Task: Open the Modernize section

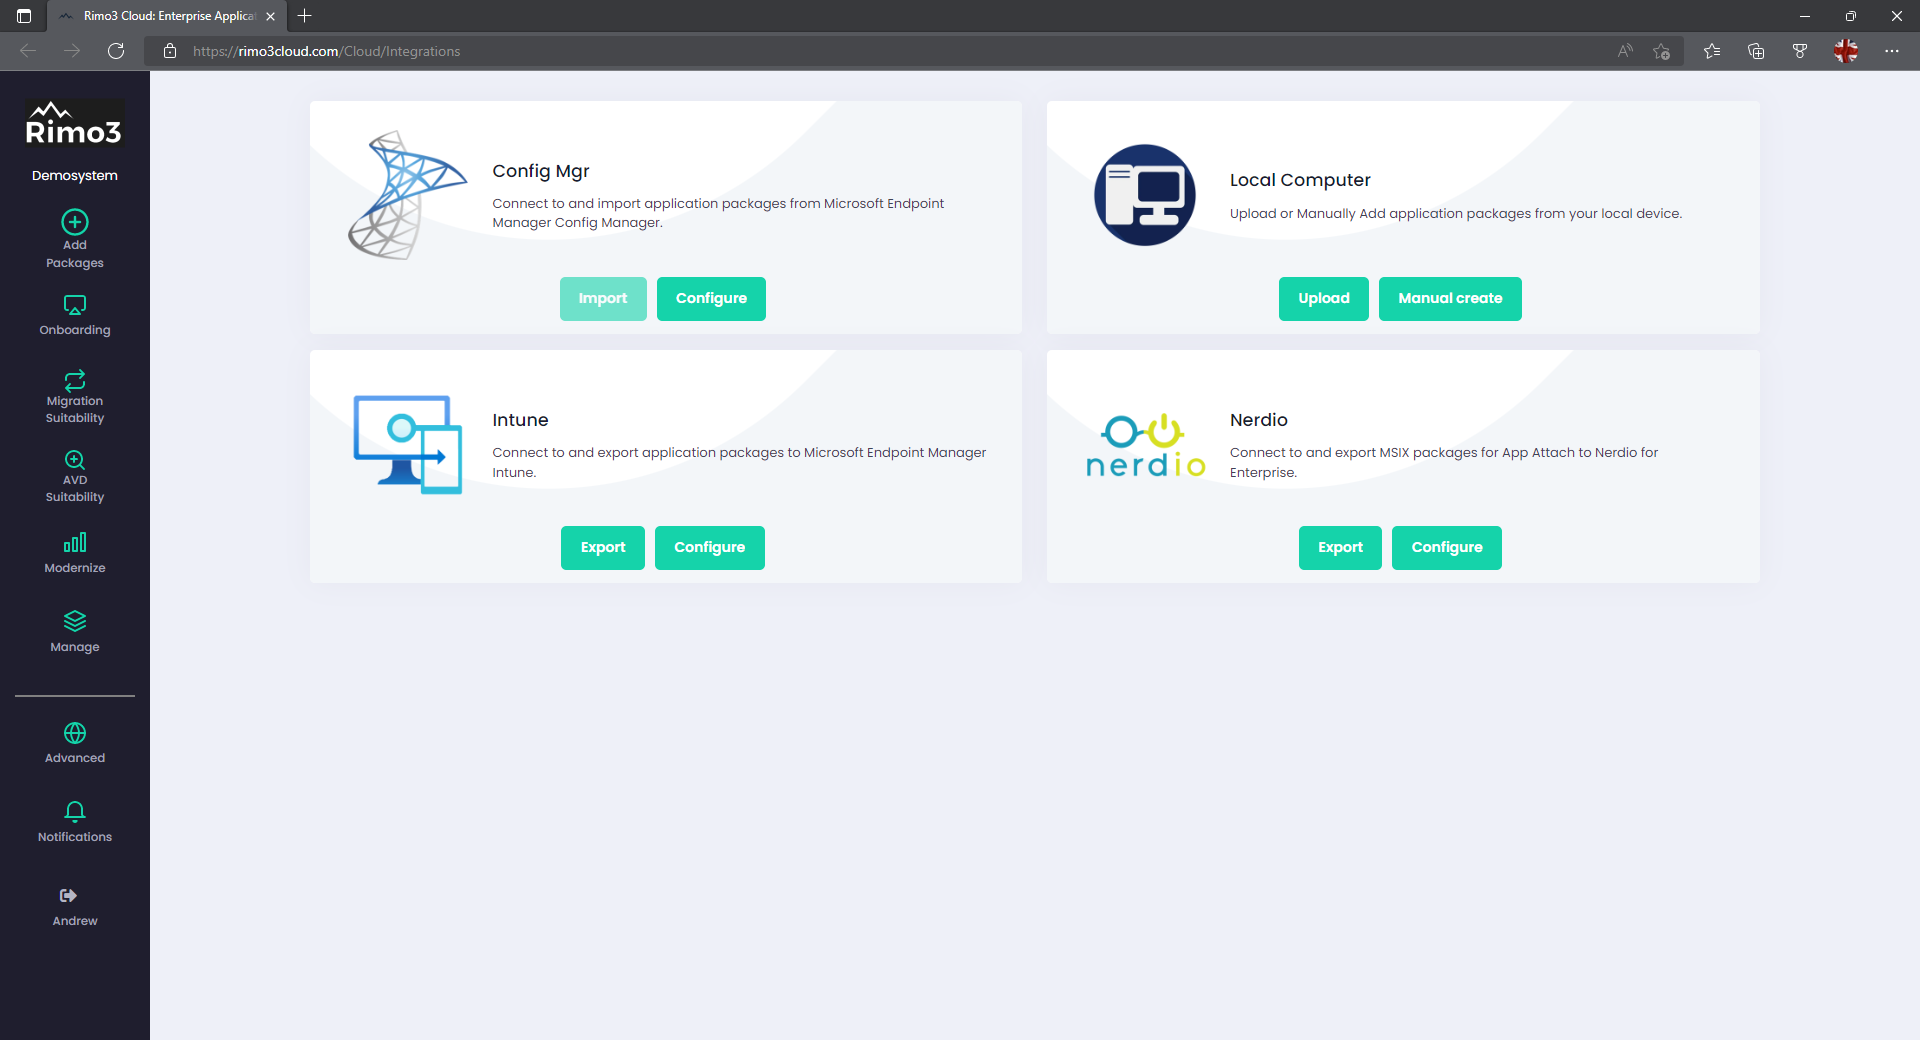Action: [x=75, y=553]
